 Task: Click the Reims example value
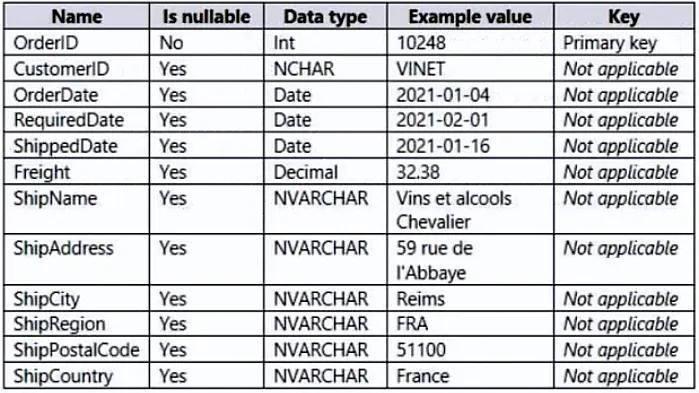pos(421,299)
